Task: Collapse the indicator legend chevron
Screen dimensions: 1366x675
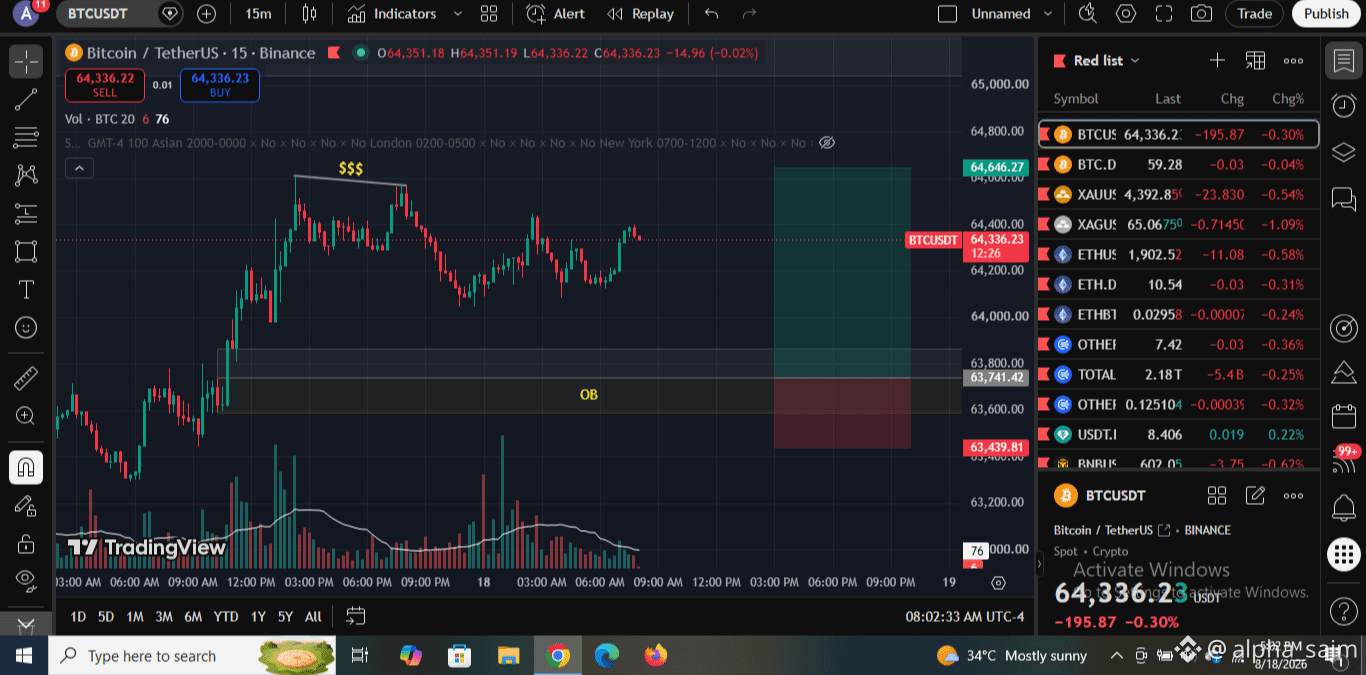Action: tap(79, 168)
